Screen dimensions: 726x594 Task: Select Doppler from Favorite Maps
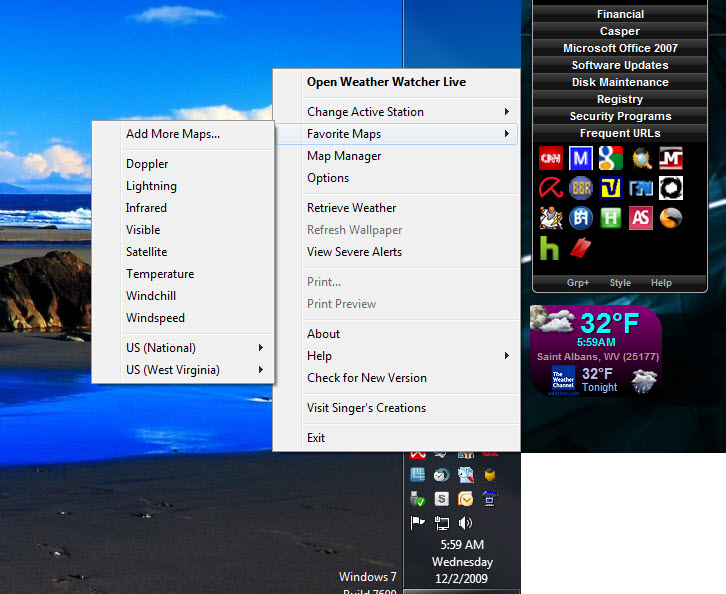(x=147, y=164)
